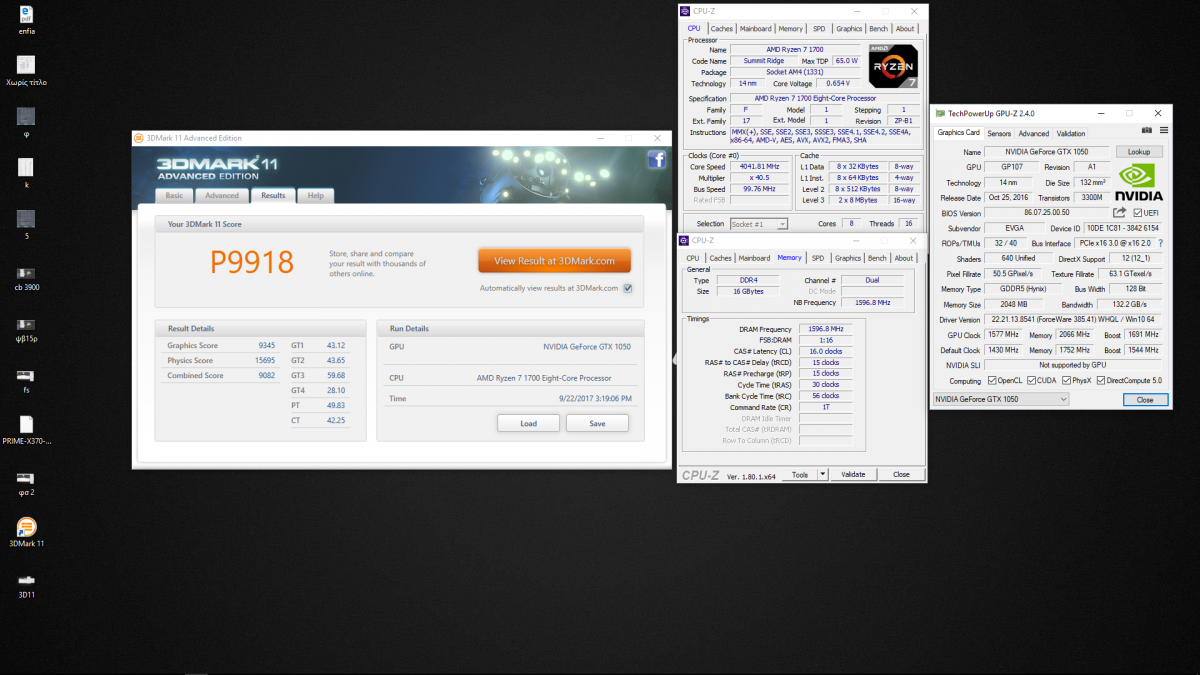Click the Lookup button in GPU-Z

(x=1139, y=152)
